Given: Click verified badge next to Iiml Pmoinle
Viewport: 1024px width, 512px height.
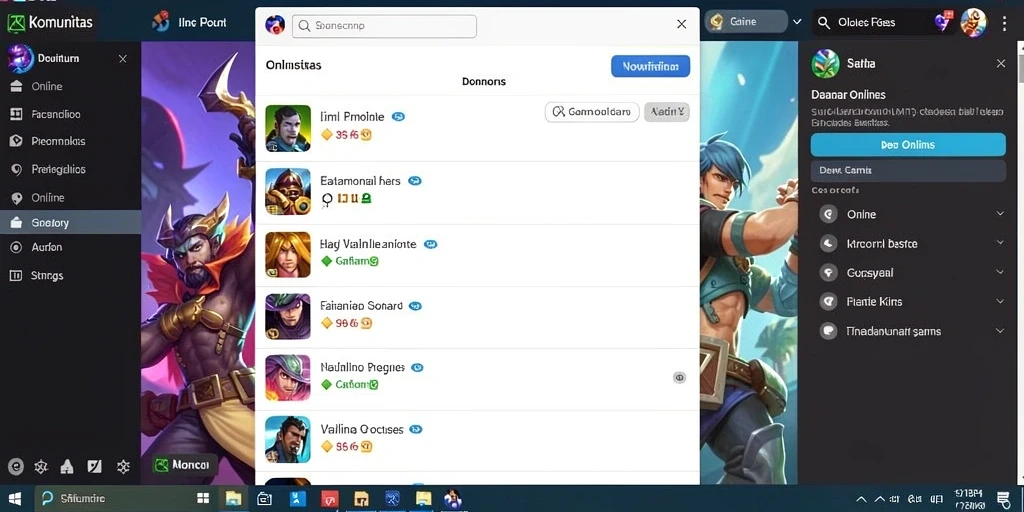Looking at the screenshot, I should 398,117.
